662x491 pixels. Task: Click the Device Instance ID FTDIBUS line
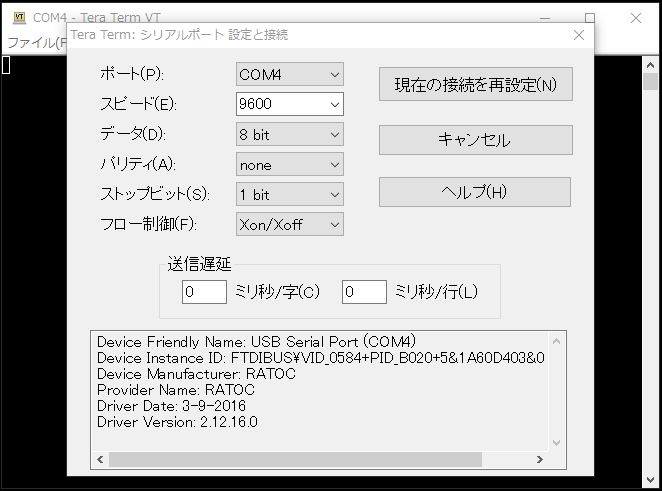point(320,358)
